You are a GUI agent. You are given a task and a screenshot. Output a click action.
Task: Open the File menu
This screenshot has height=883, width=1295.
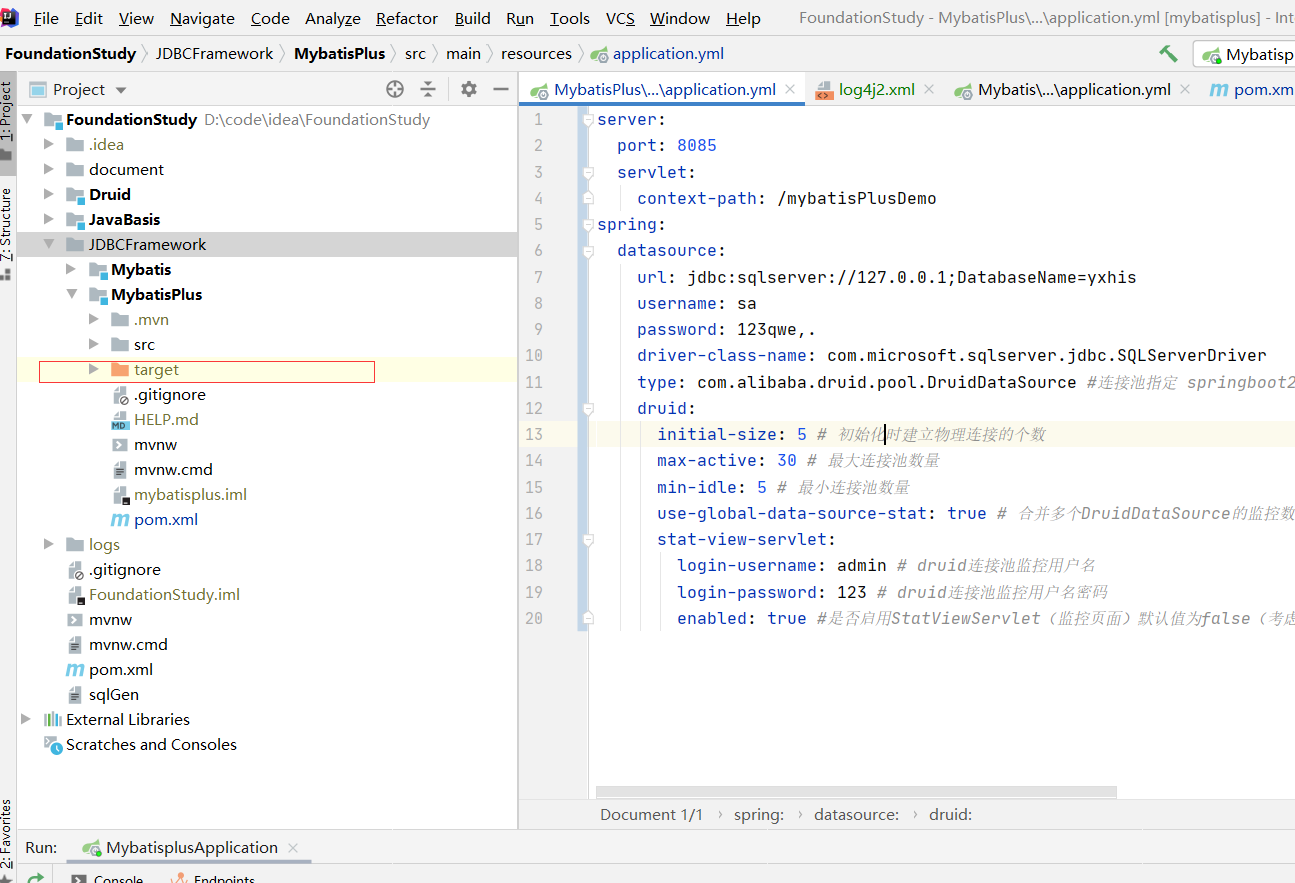pyautogui.click(x=46, y=18)
